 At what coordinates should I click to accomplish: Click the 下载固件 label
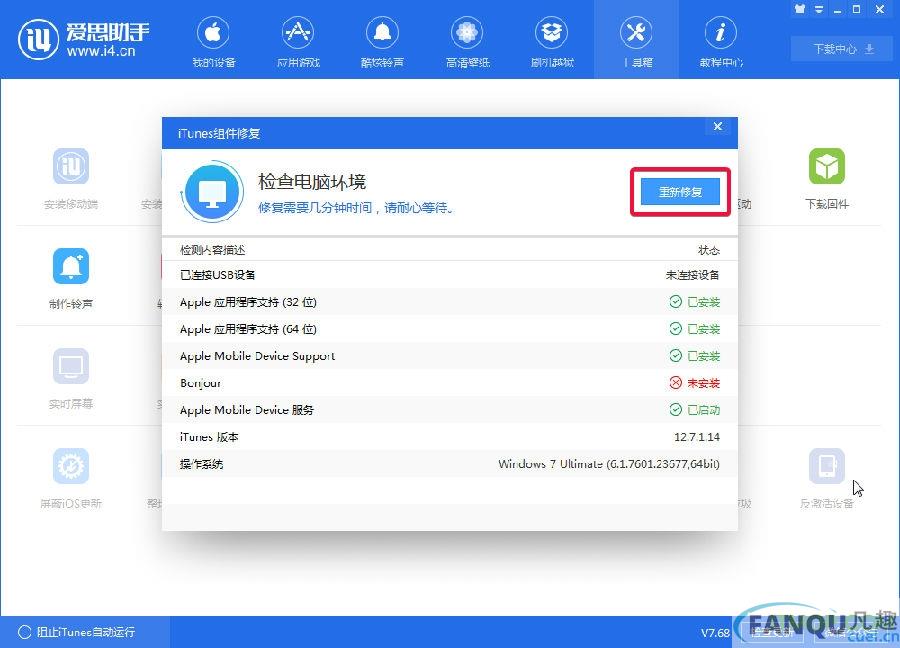point(827,204)
